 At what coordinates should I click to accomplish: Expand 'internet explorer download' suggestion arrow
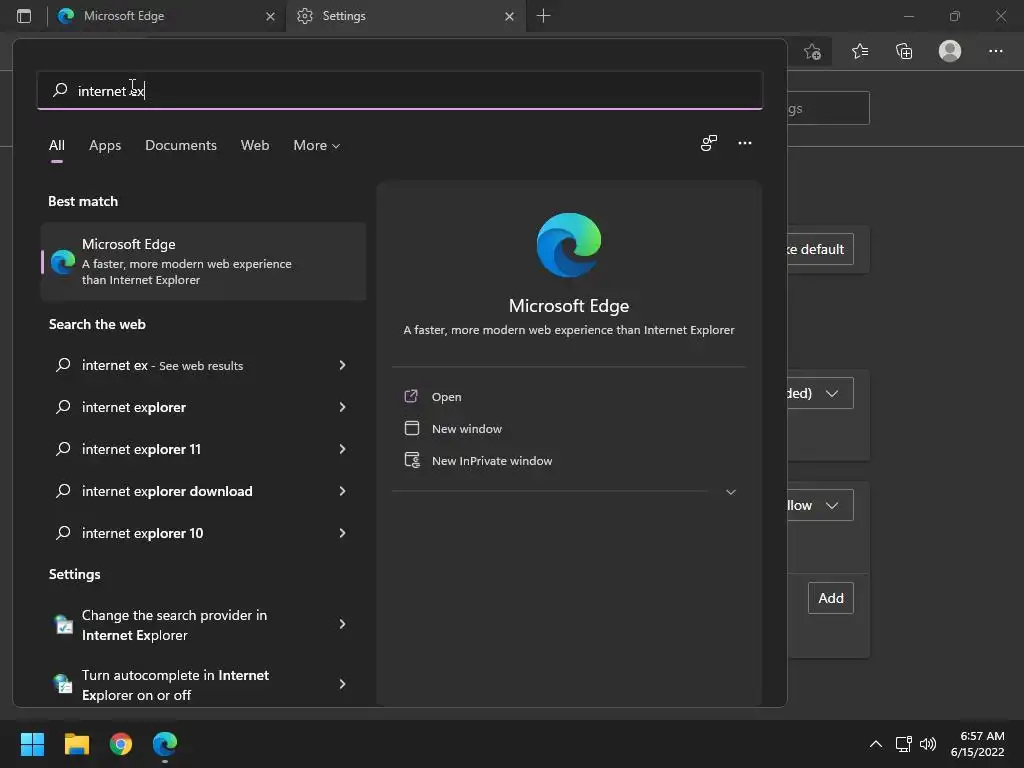pyautogui.click(x=342, y=491)
